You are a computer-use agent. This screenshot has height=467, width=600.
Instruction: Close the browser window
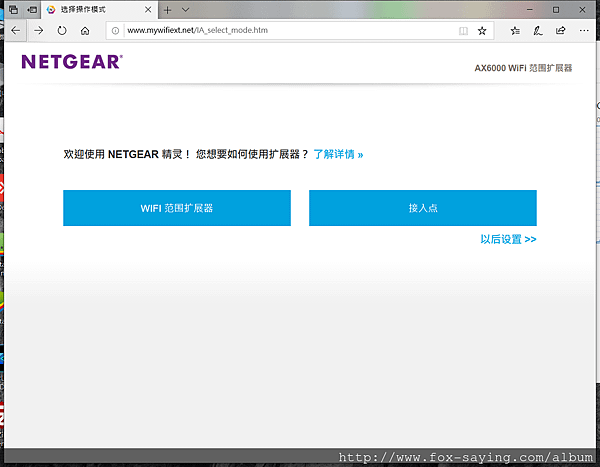tap(582, 10)
